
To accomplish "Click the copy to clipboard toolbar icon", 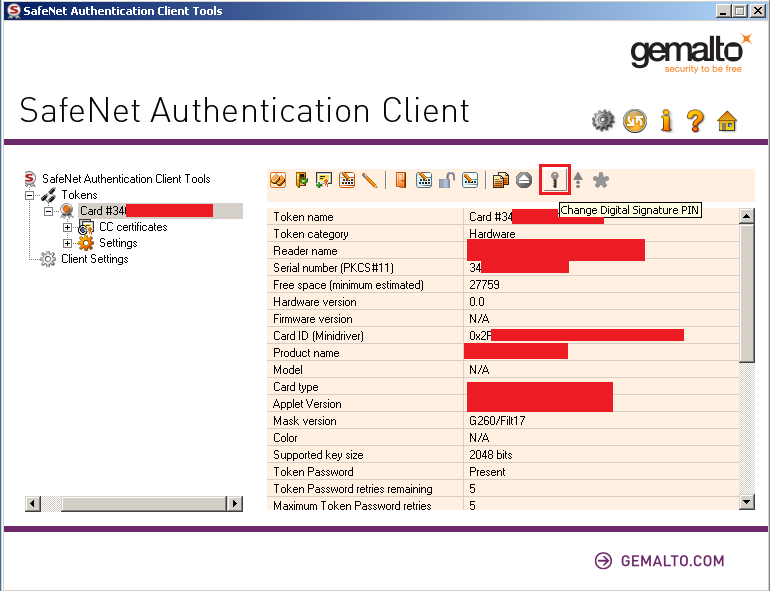I will coord(501,180).
